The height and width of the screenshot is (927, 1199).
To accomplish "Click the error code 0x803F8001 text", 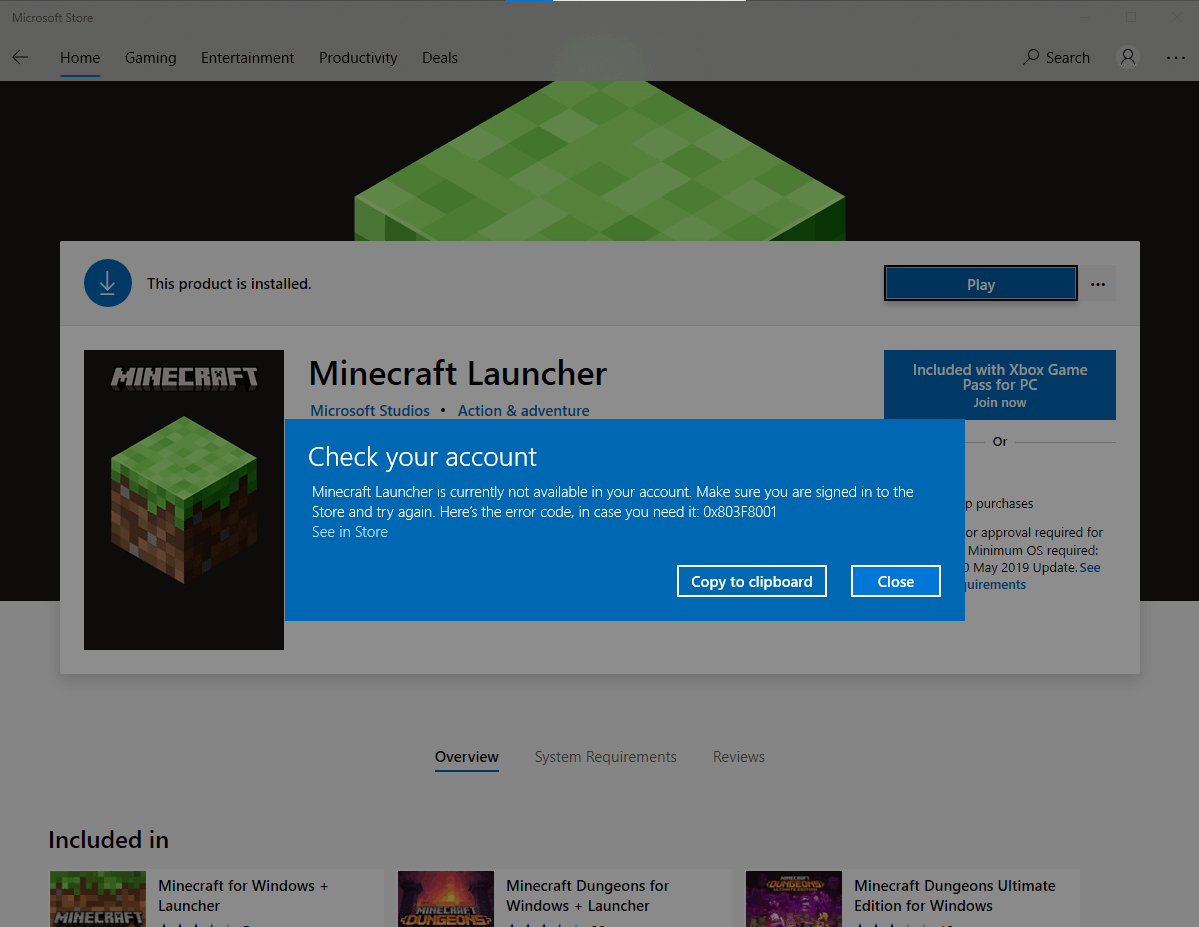I will click(739, 512).
